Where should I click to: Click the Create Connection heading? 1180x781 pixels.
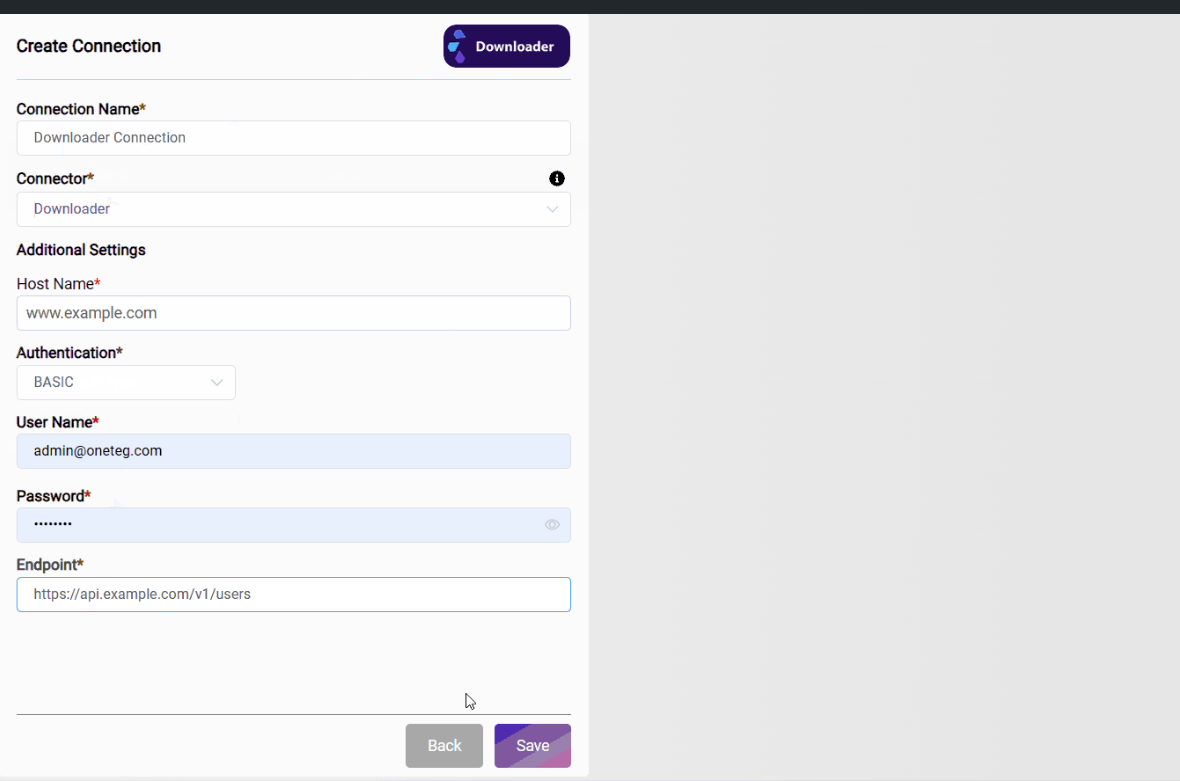click(x=89, y=46)
